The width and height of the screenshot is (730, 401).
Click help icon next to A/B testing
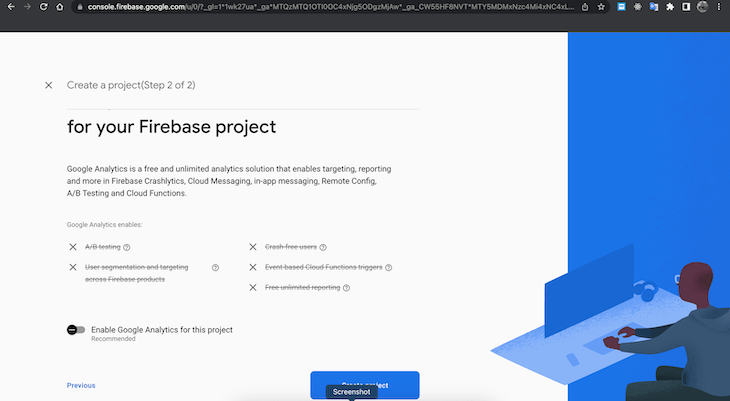[x=127, y=247]
